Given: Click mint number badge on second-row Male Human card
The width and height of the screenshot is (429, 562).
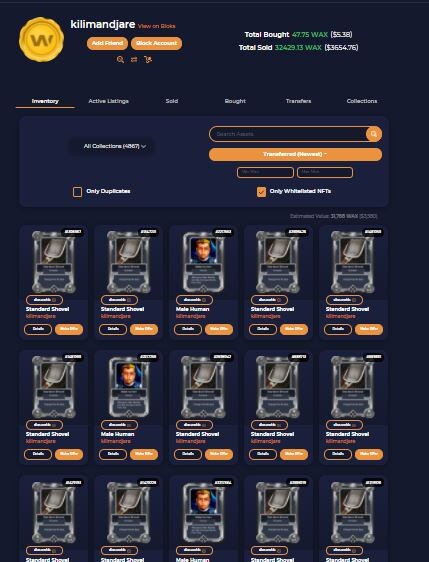Looking at the screenshot, I should (x=149, y=357).
